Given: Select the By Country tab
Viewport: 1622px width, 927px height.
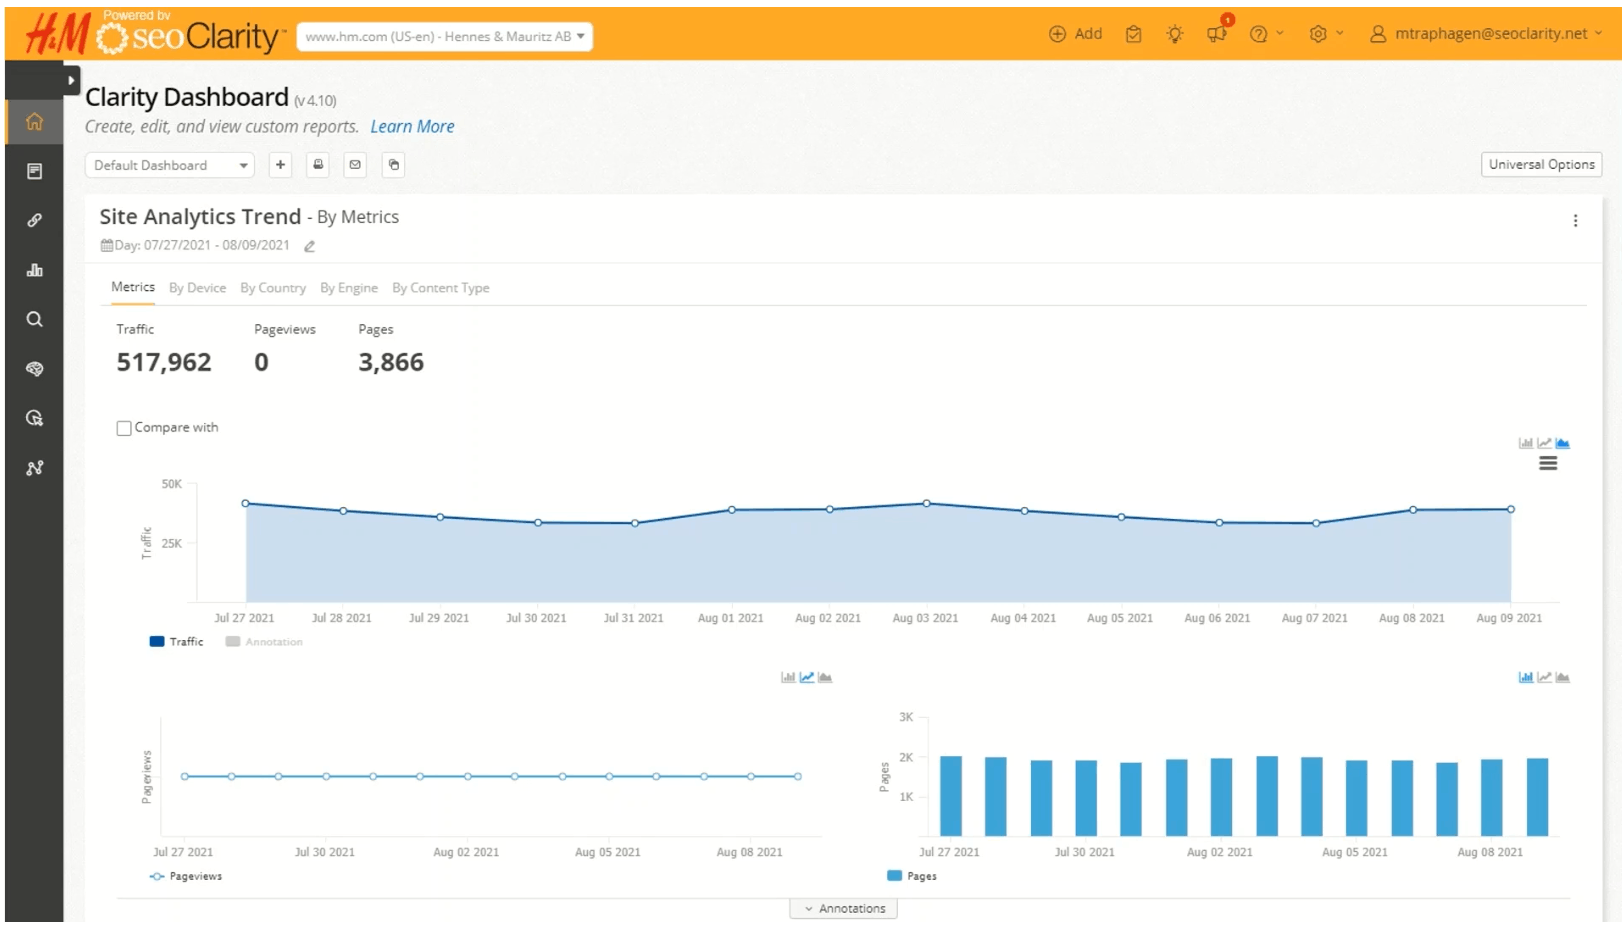Looking at the screenshot, I should point(273,287).
